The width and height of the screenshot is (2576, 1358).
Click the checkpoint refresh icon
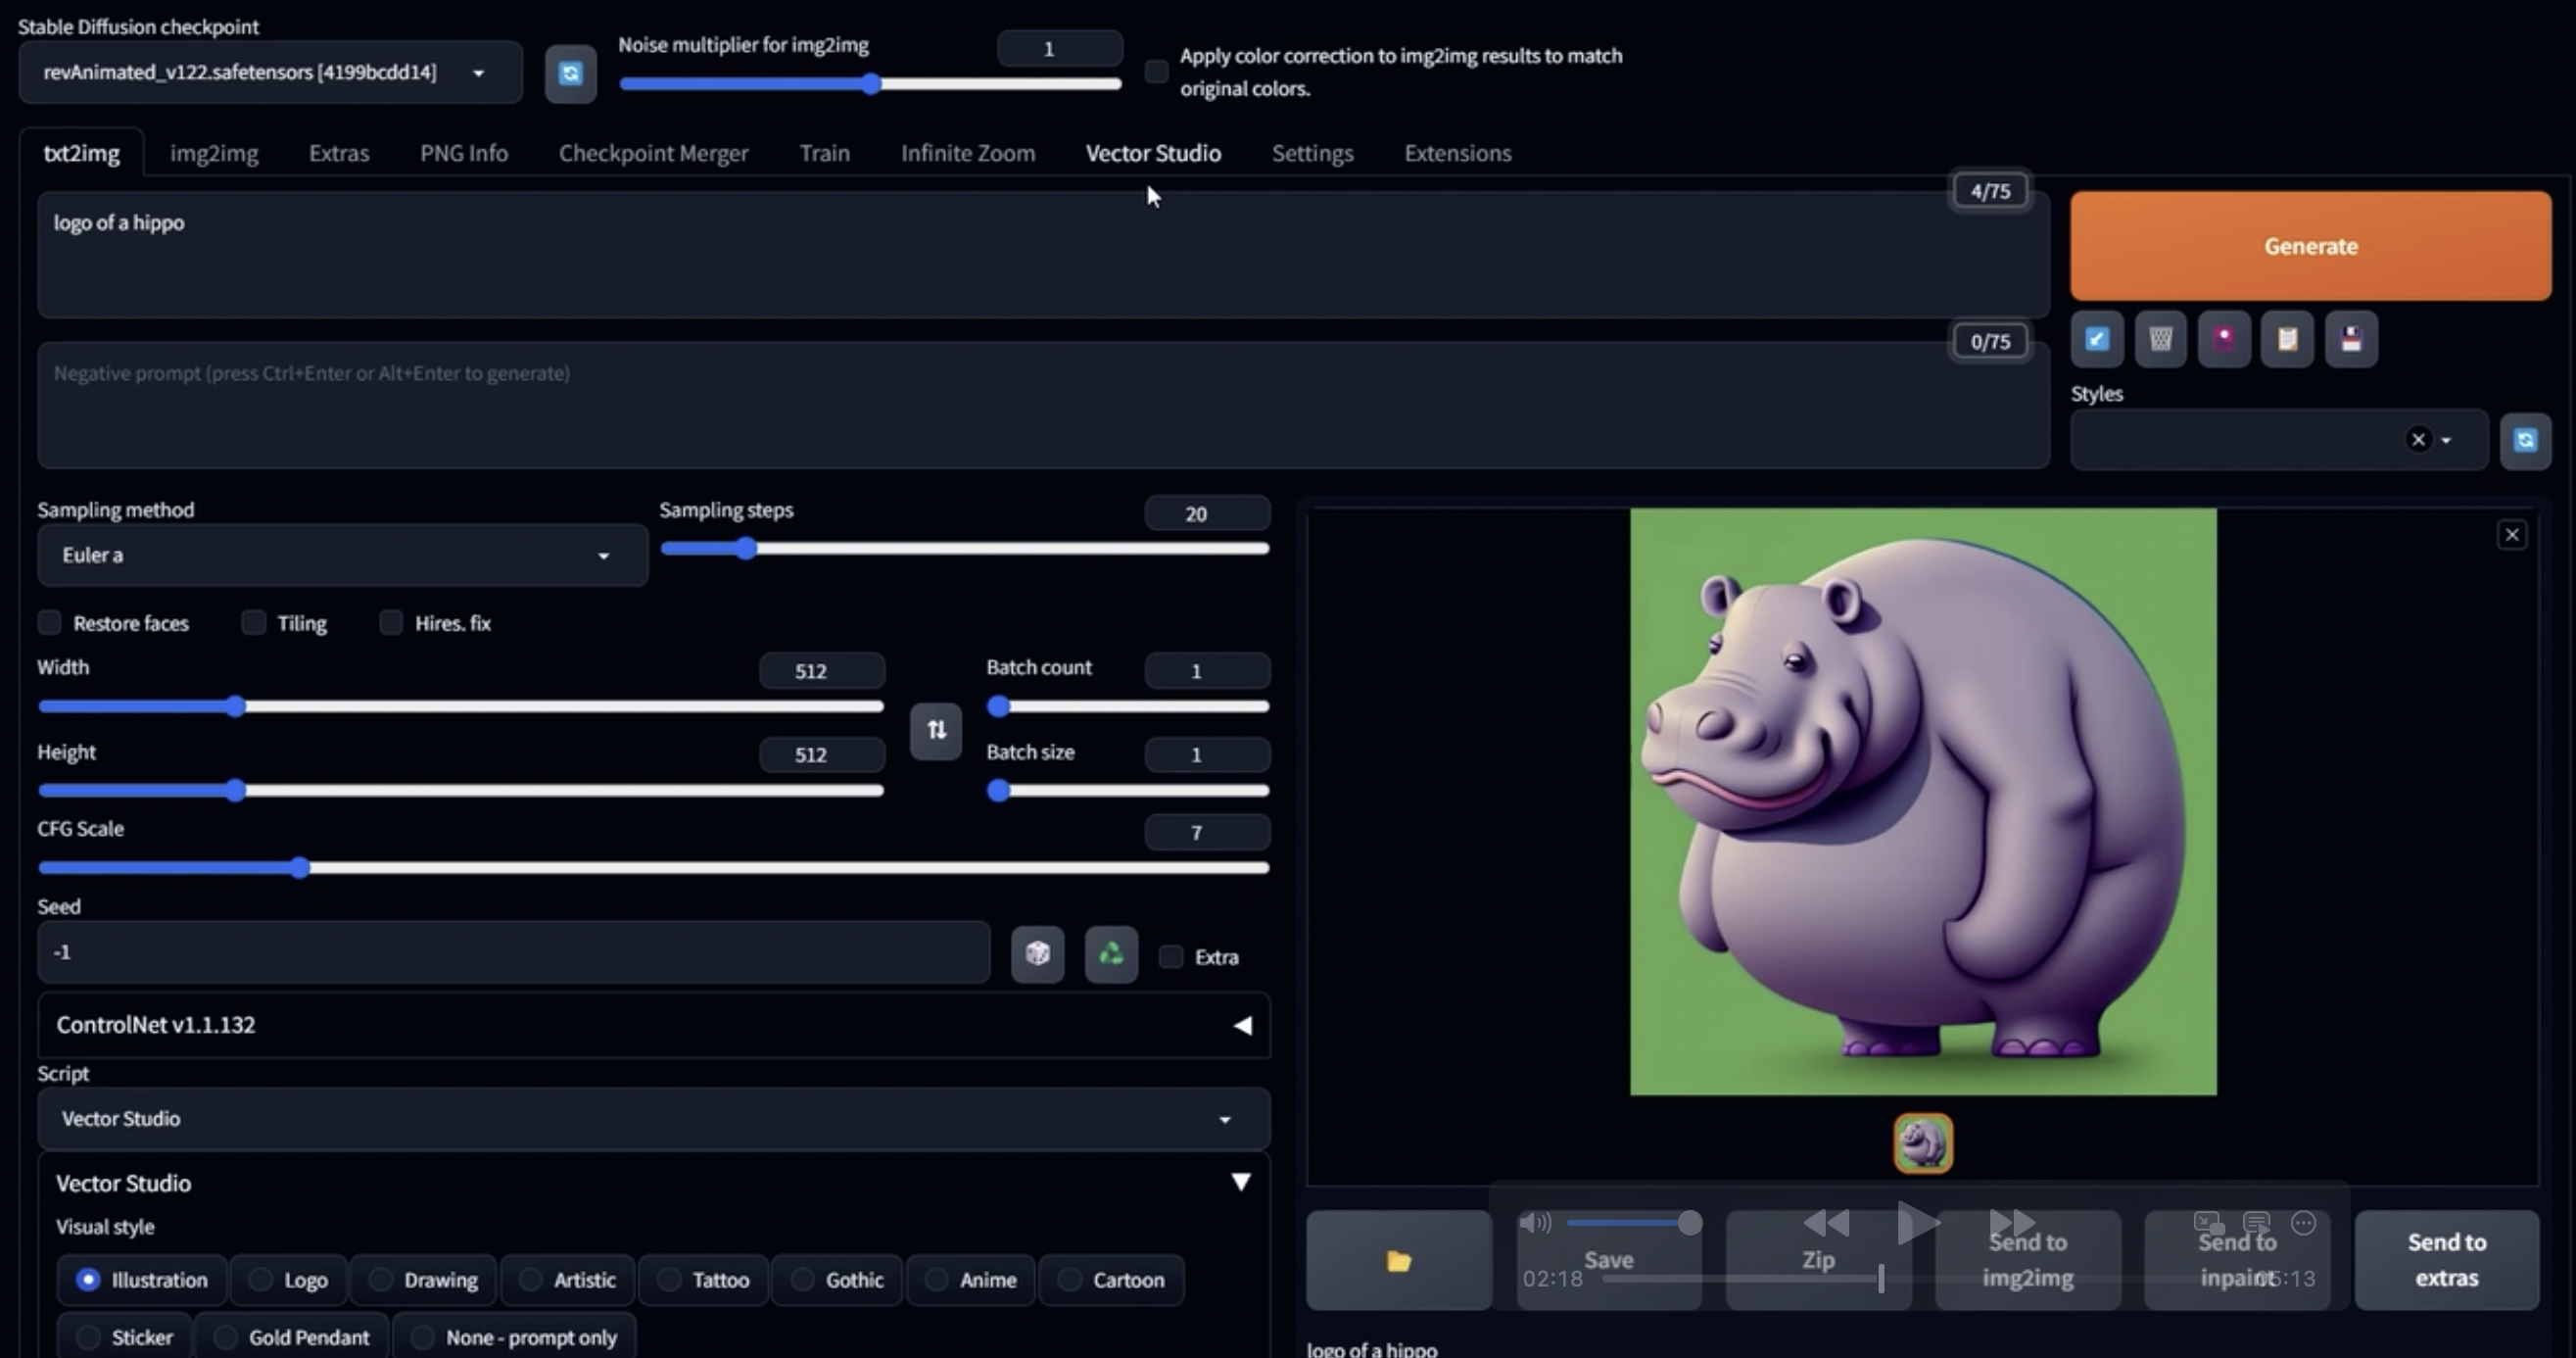pos(570,73)
